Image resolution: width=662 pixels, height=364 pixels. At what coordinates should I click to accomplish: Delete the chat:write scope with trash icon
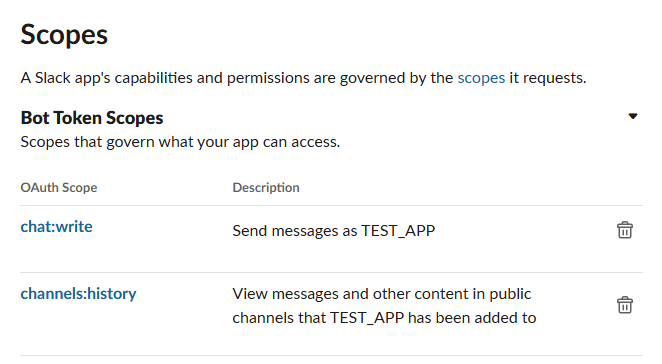[624, 230]
